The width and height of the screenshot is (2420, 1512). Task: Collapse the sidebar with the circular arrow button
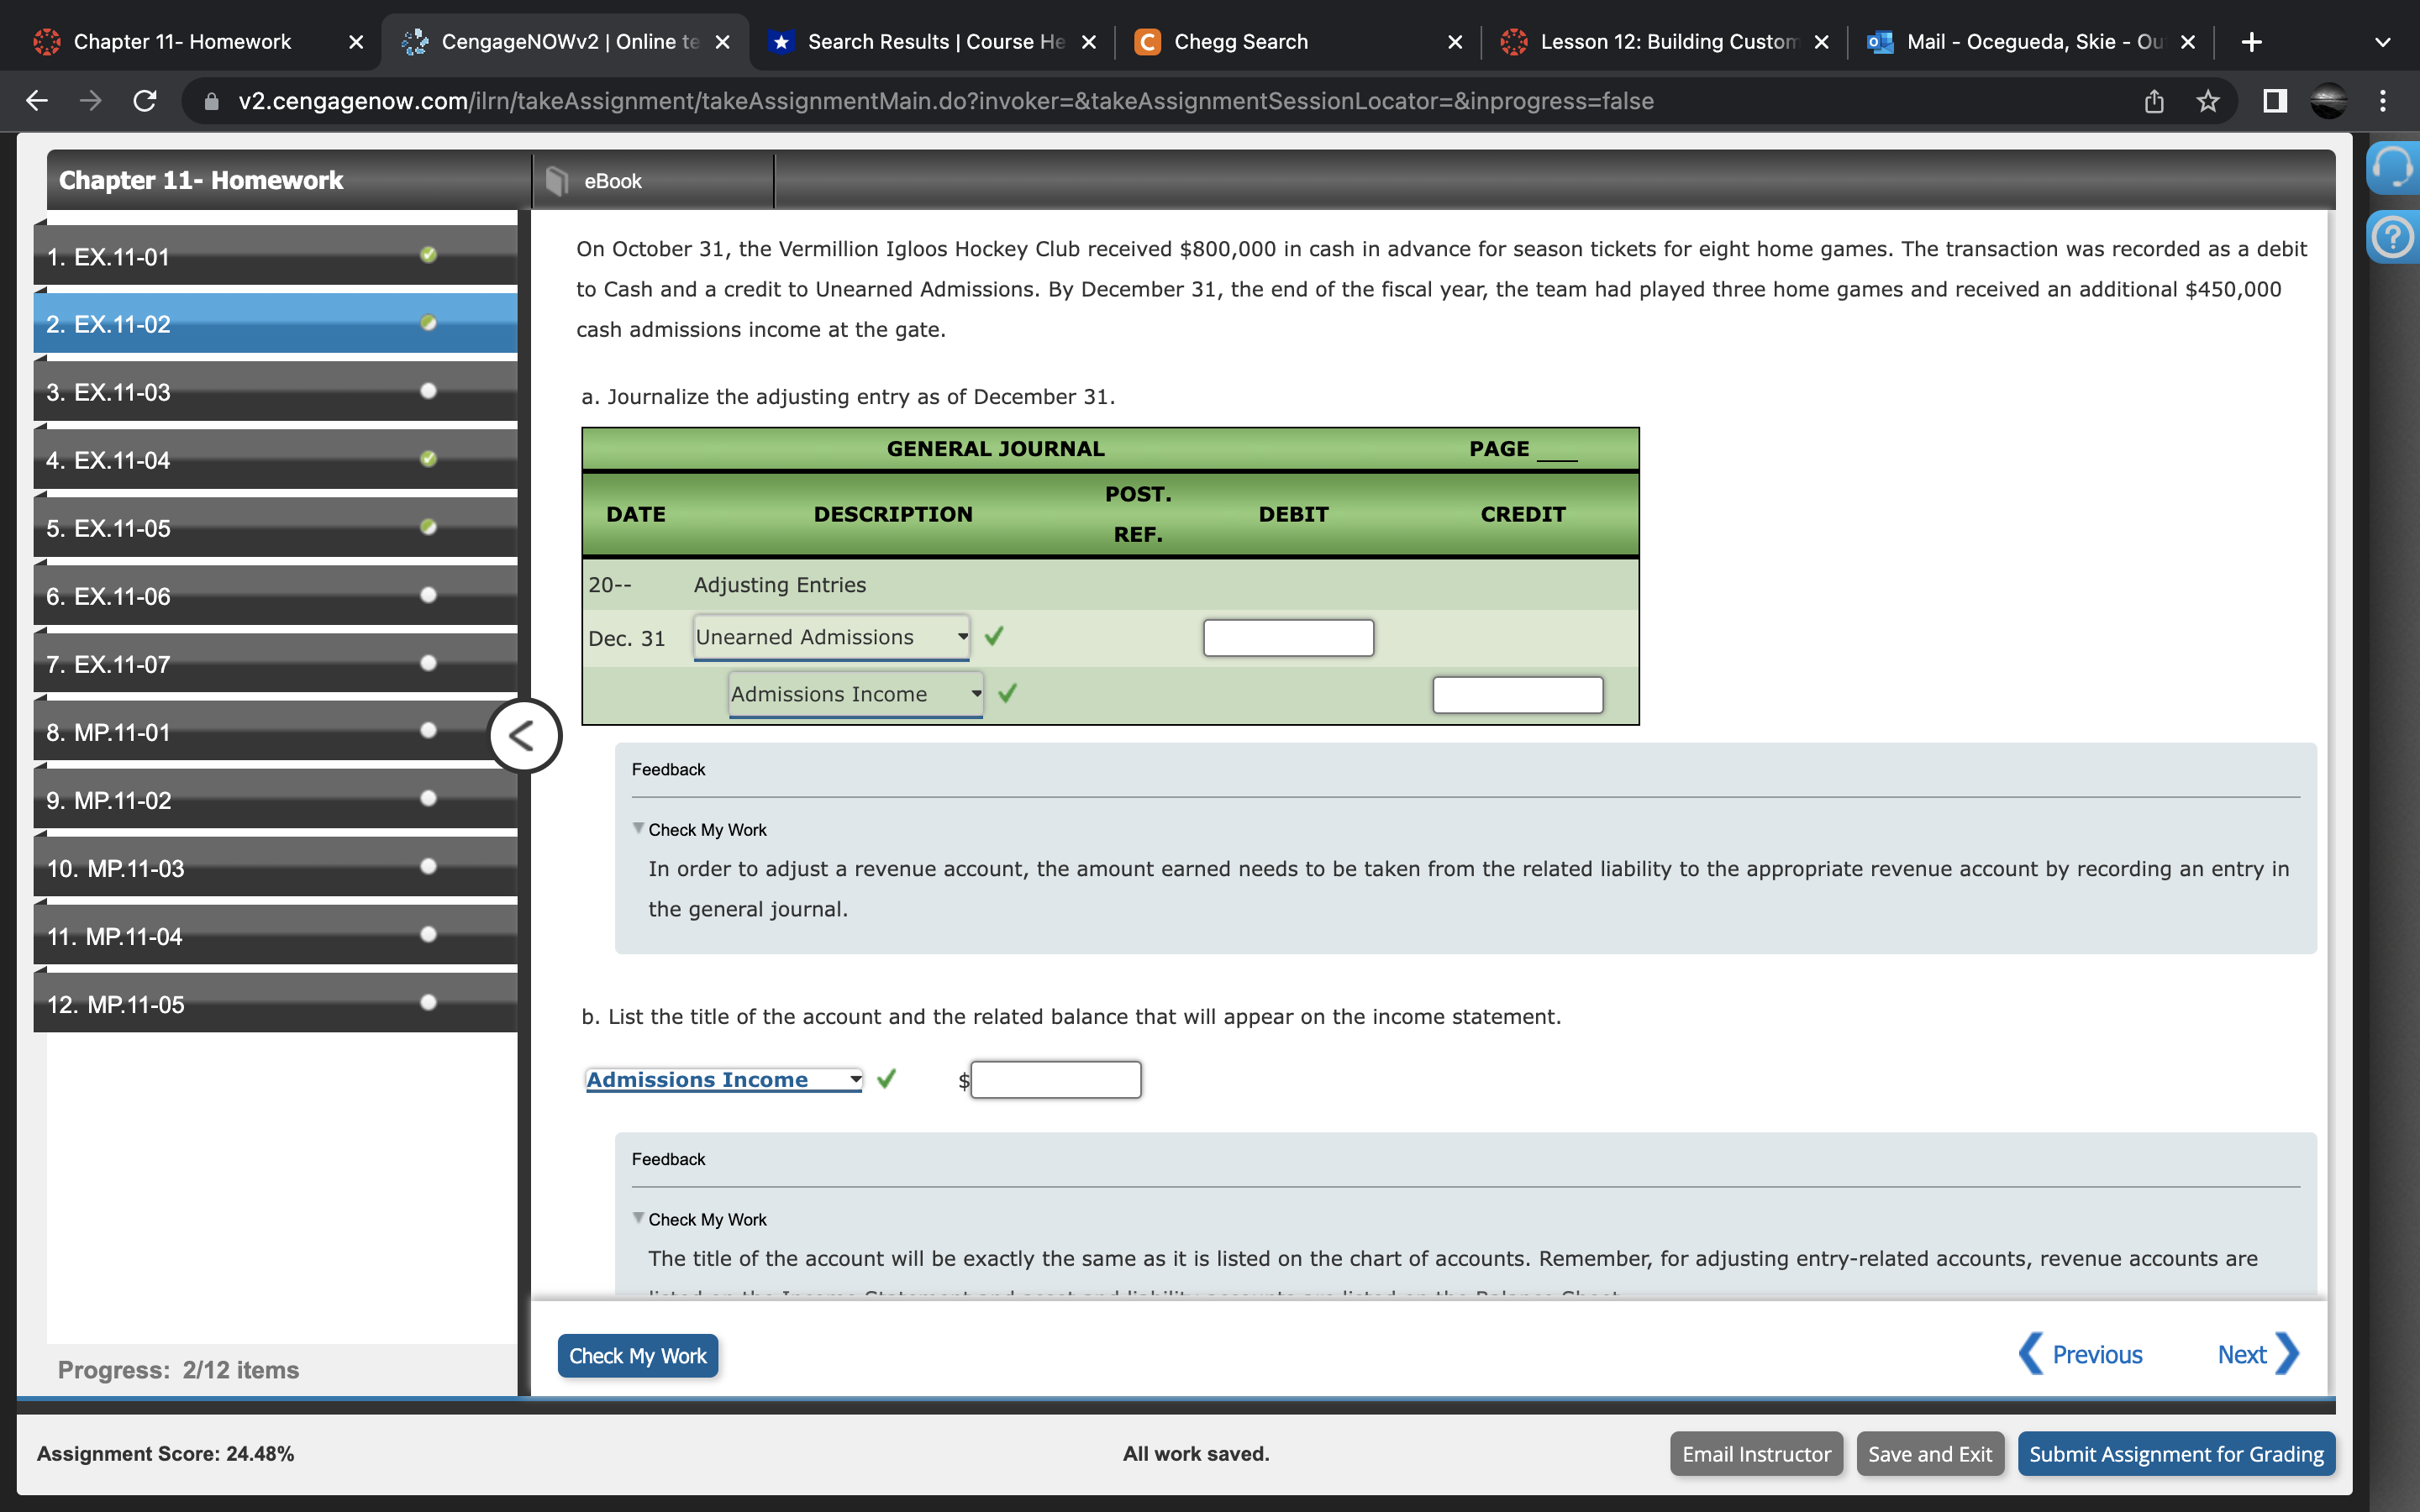click(524, 736)
